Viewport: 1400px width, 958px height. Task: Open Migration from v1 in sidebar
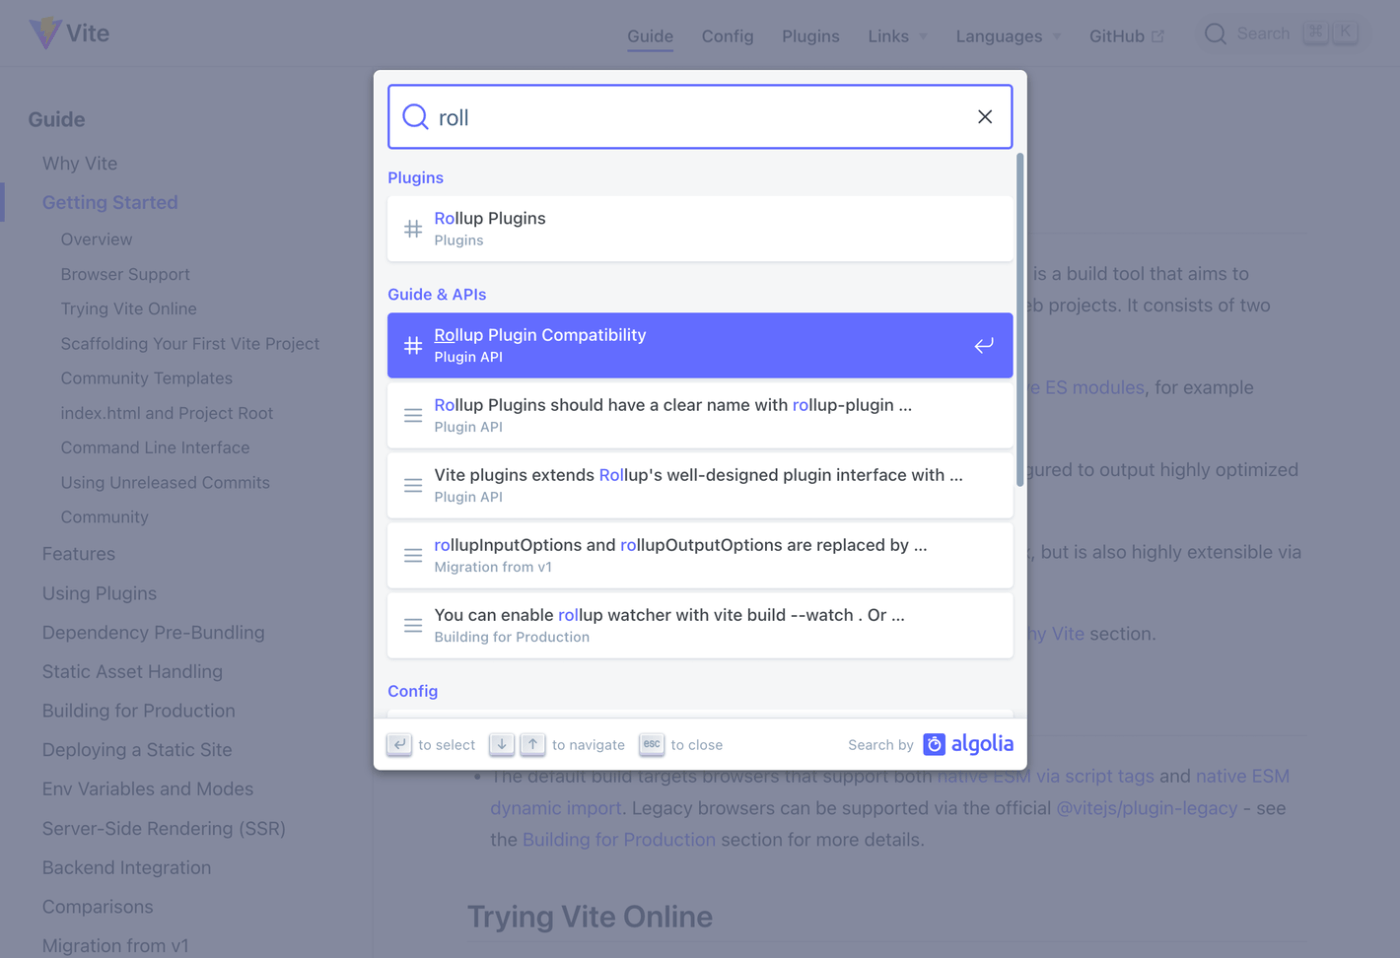tap(115, 945)
